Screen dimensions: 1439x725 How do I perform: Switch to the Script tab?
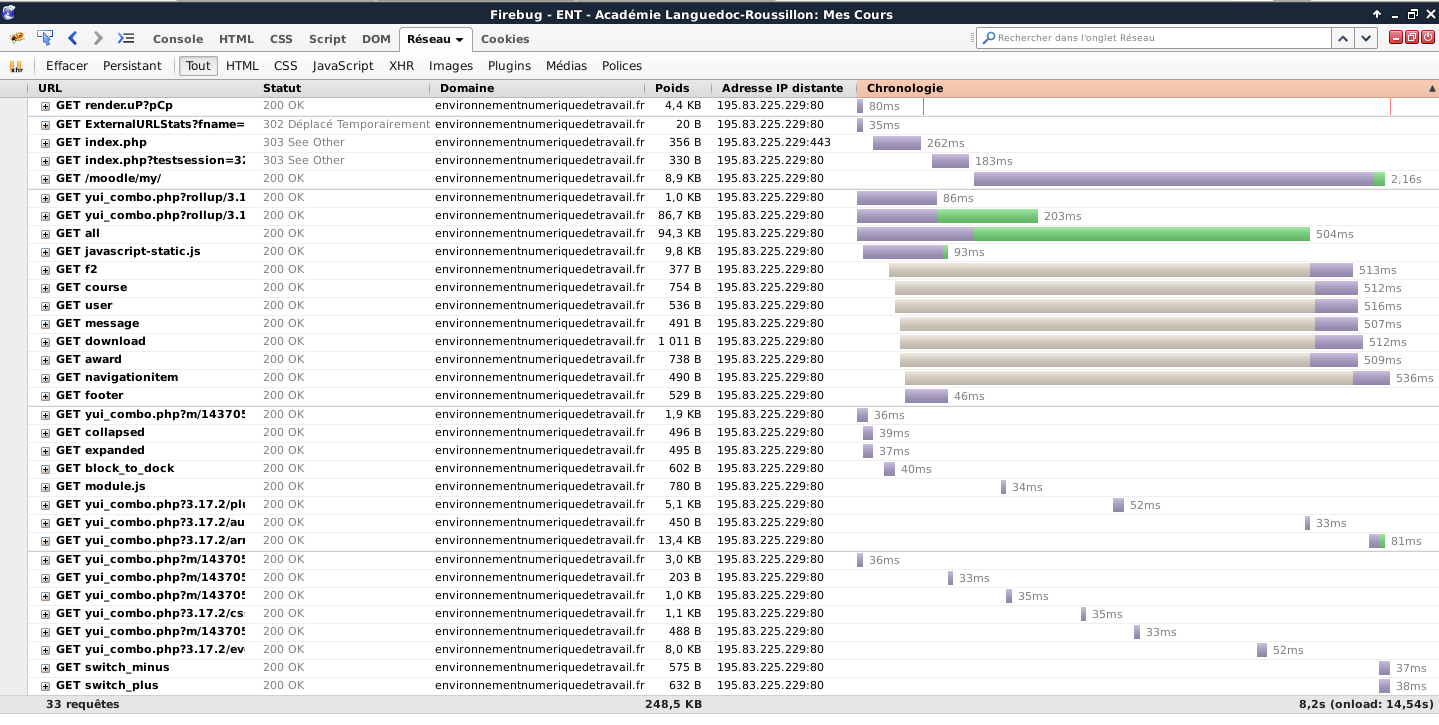pos(327,39)
